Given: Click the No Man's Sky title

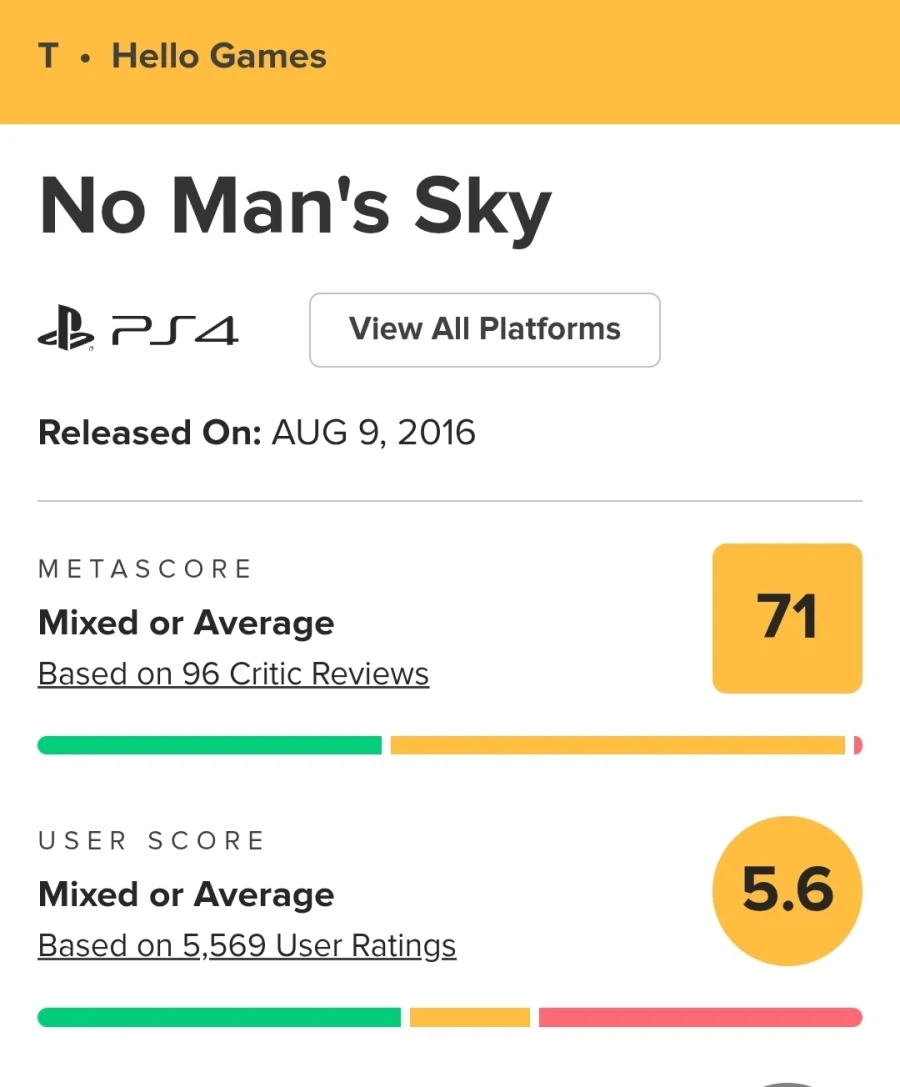Looking at the screenshot, I should click(295, 207).
